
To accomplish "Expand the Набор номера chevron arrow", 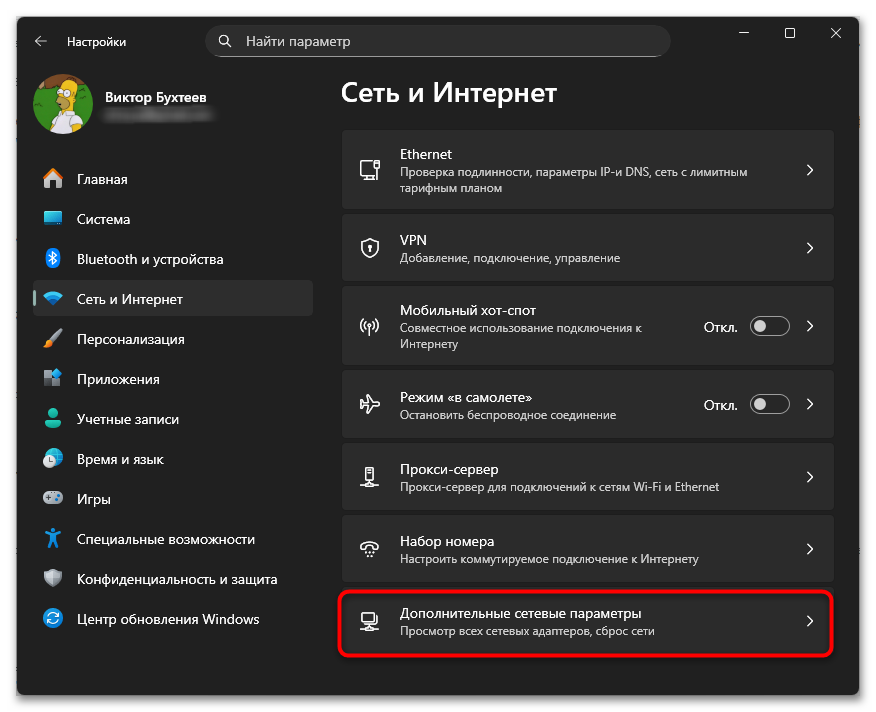I will (810, 549).
